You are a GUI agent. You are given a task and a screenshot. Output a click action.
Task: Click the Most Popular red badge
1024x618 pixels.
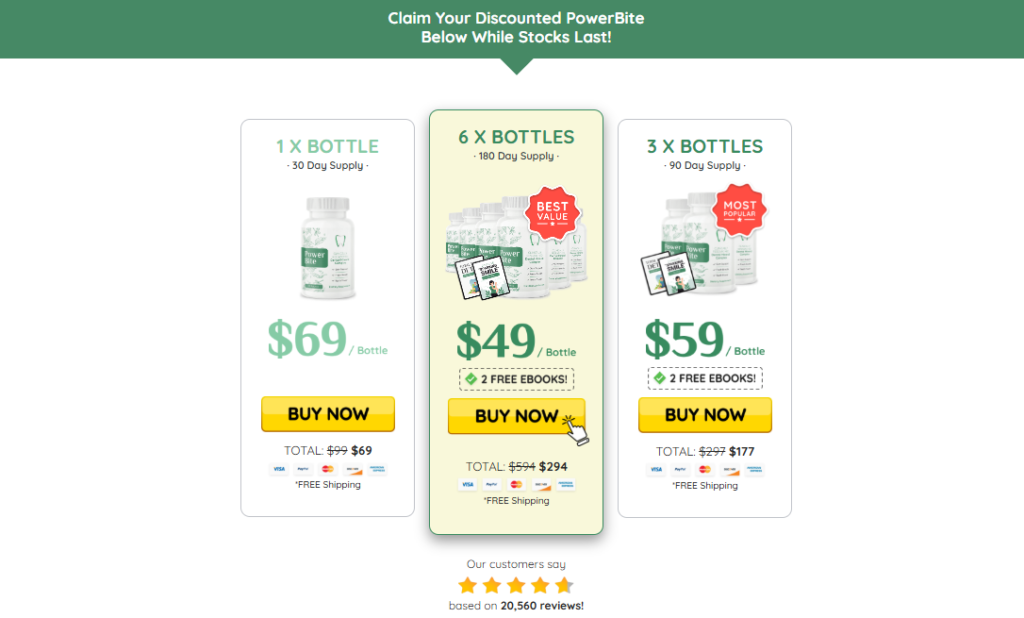pos(739,209)
